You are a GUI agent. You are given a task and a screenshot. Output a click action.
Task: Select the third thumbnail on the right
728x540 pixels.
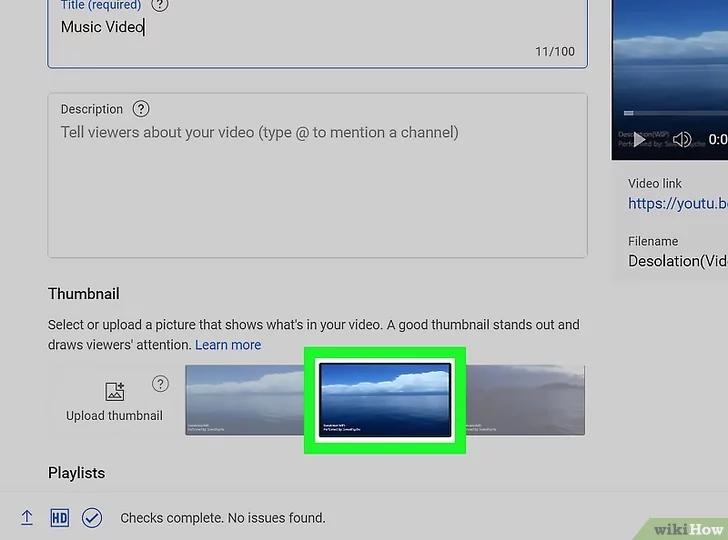525,400
